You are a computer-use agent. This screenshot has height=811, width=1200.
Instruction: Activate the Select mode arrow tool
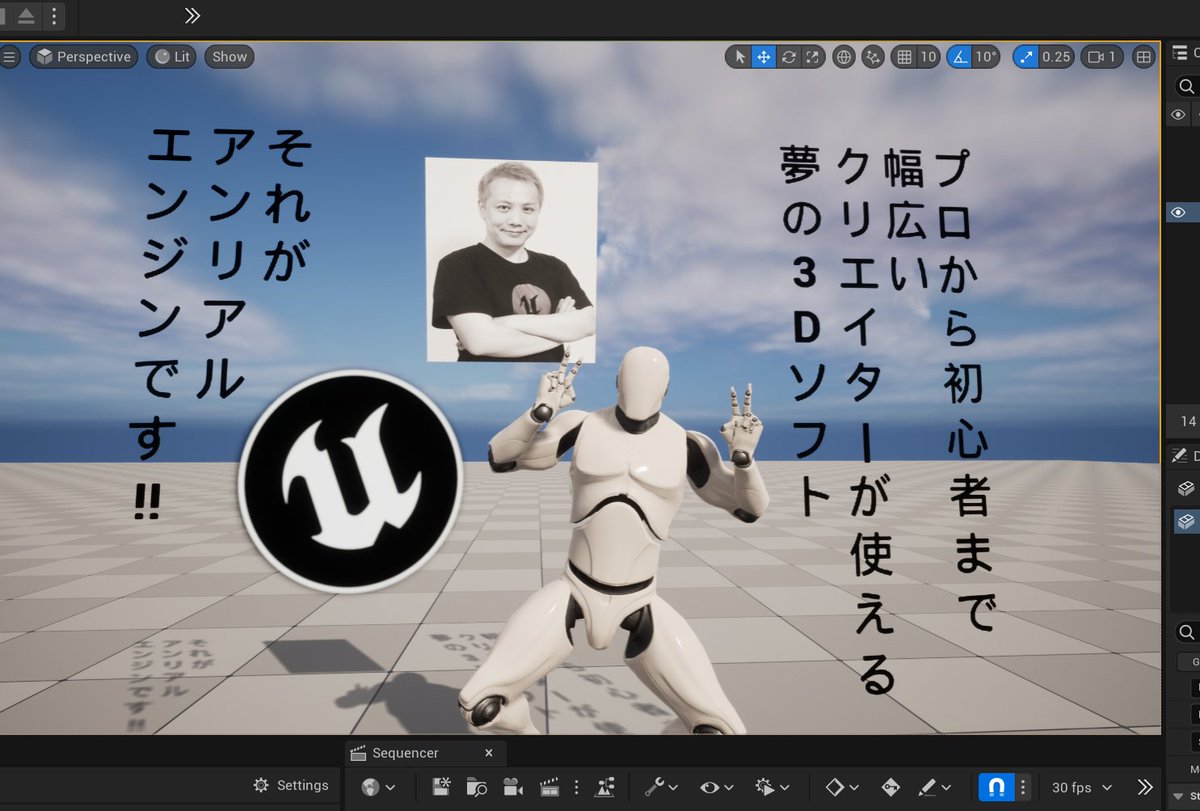pyautogui.click(x=740, y=57)
